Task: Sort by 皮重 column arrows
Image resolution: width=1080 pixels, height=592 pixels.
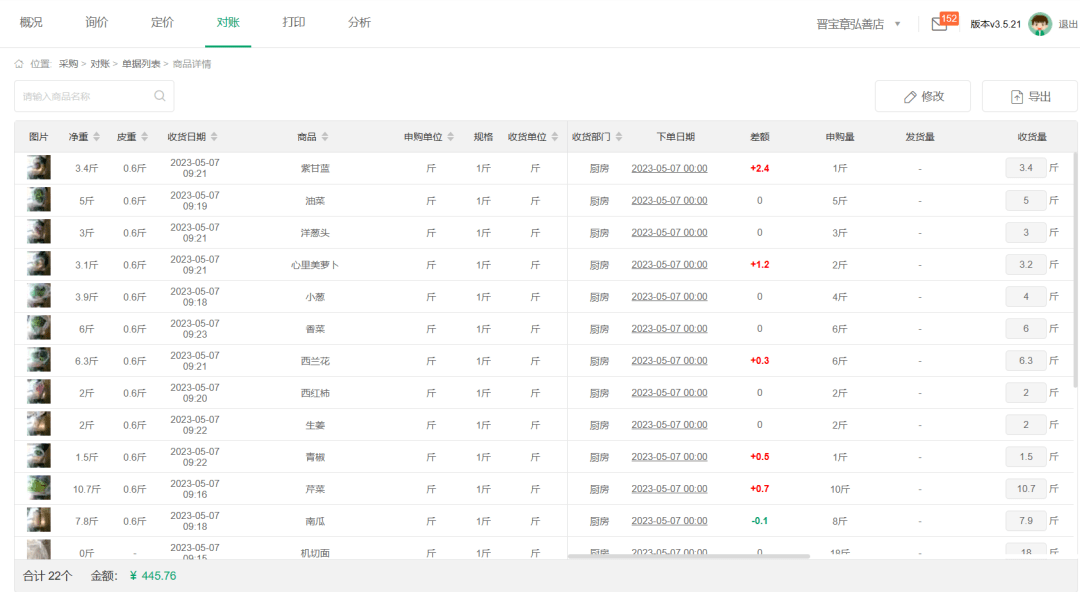Action: coord(145,137)
